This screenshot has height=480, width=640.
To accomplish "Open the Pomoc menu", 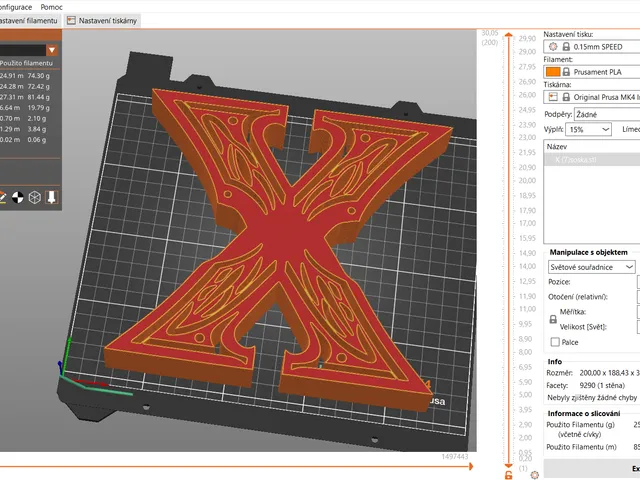I will tap(51, 7).
